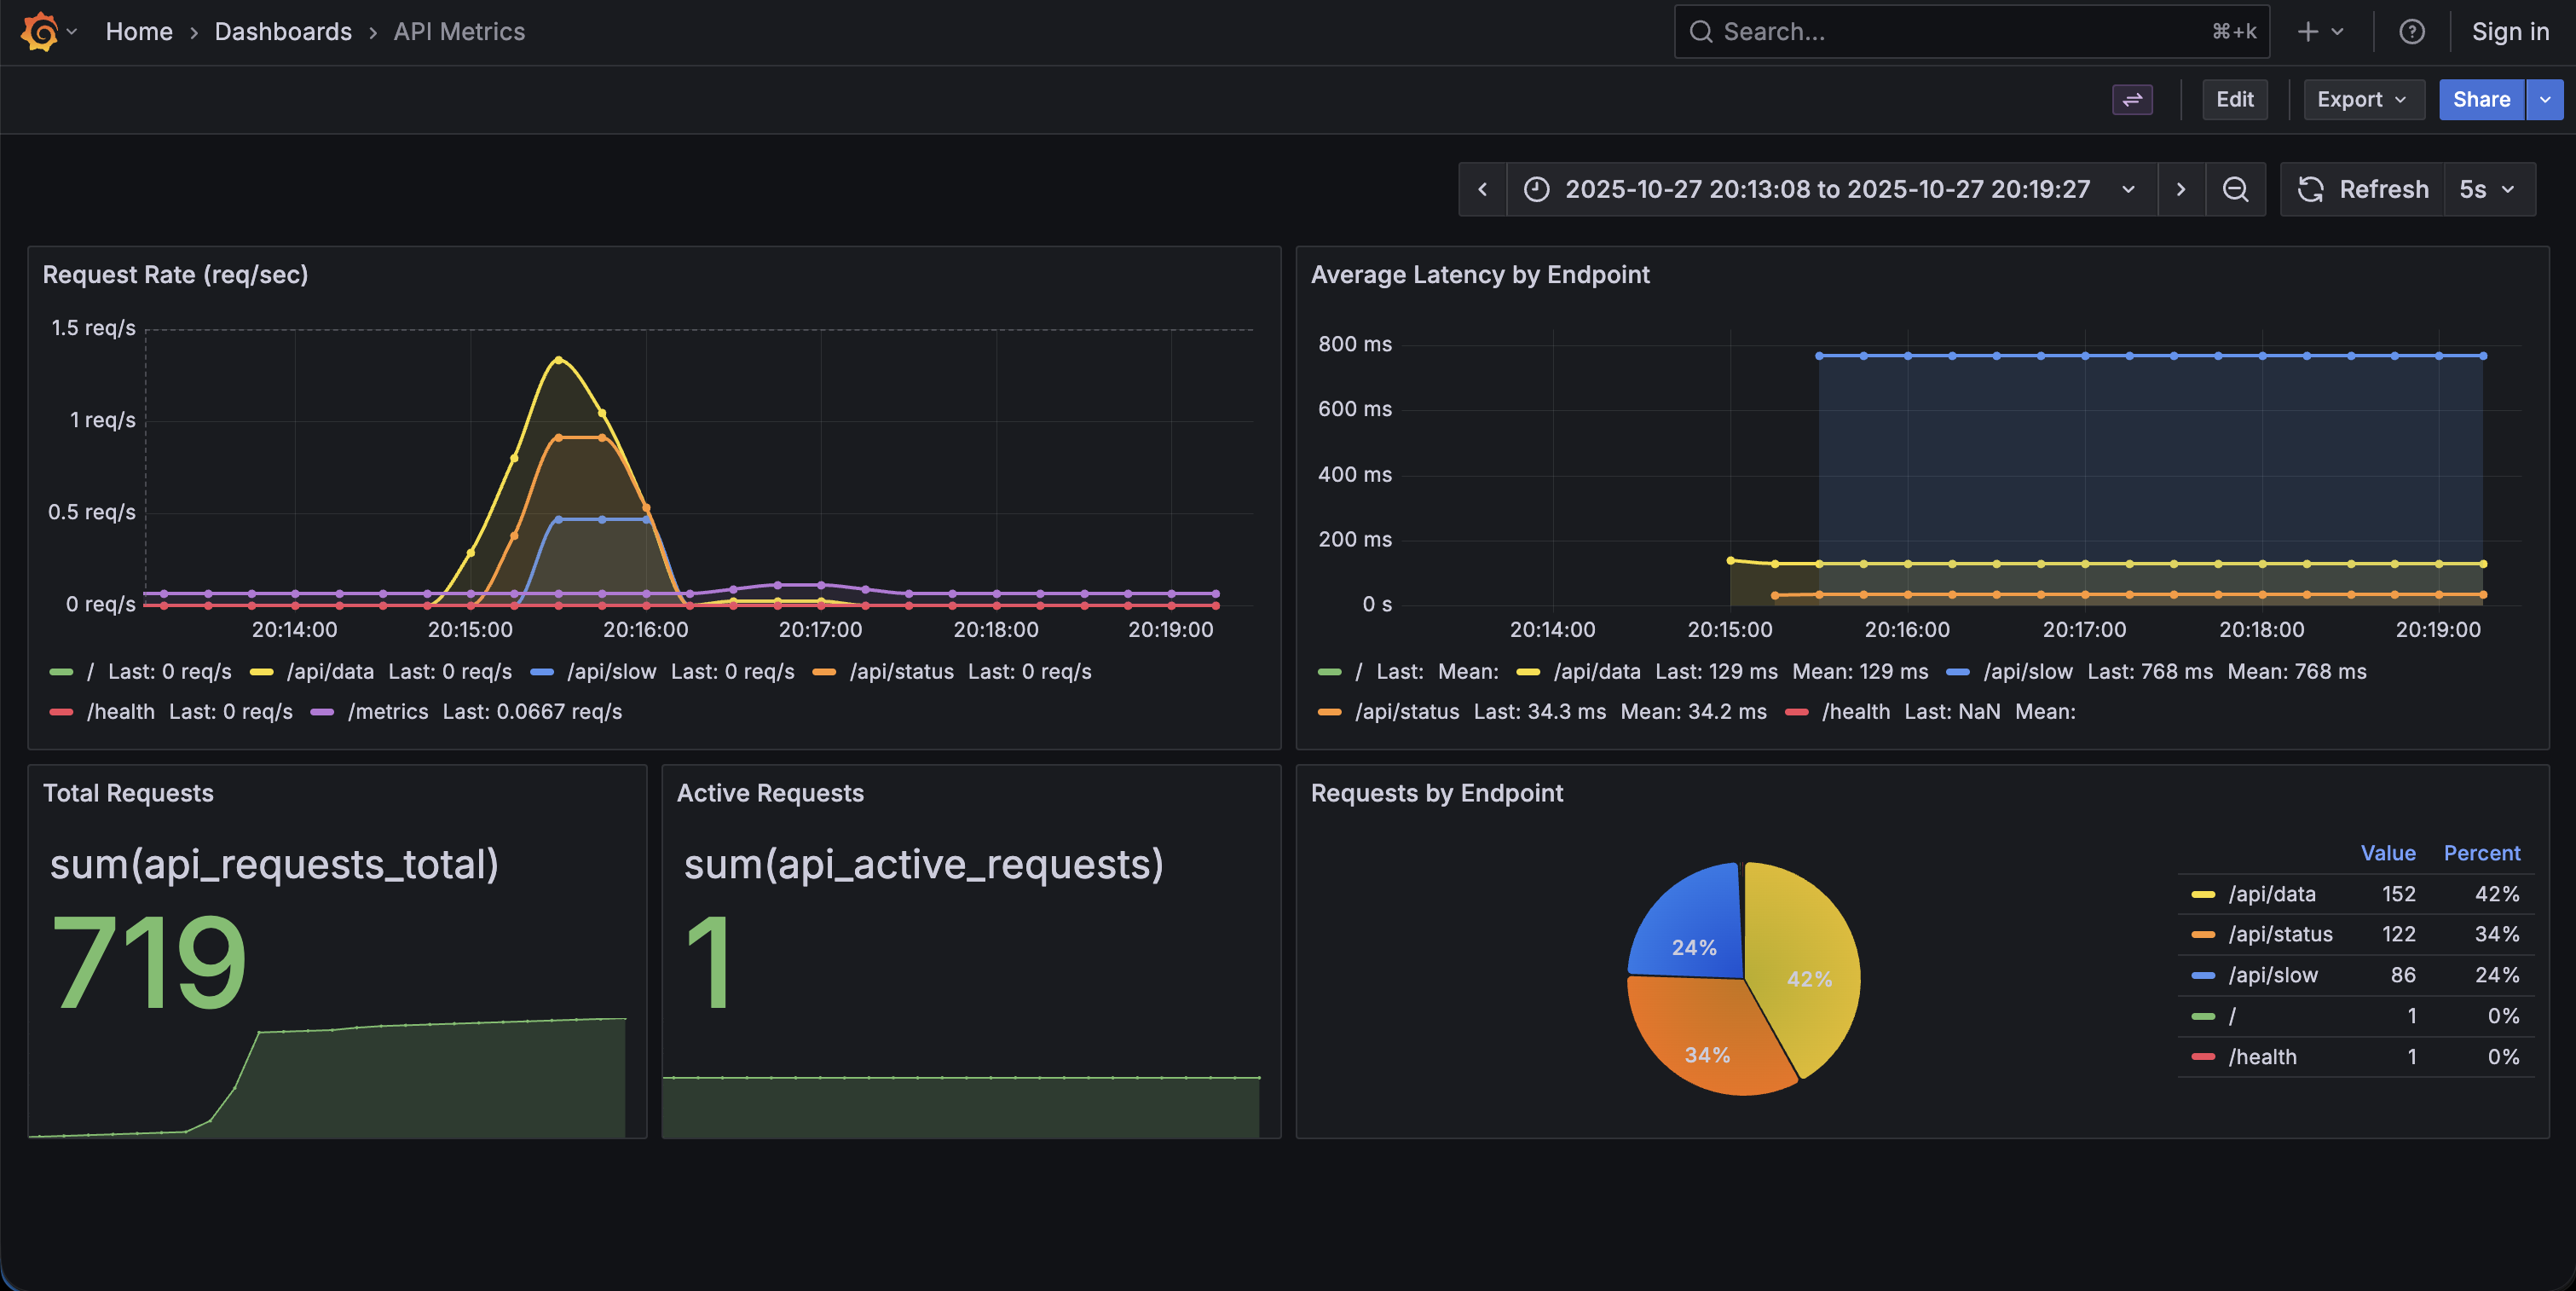Expand the Add menu with plus chevron
The width and height of the screenshot is (2576, 1291).
(x=2336, y=31)
